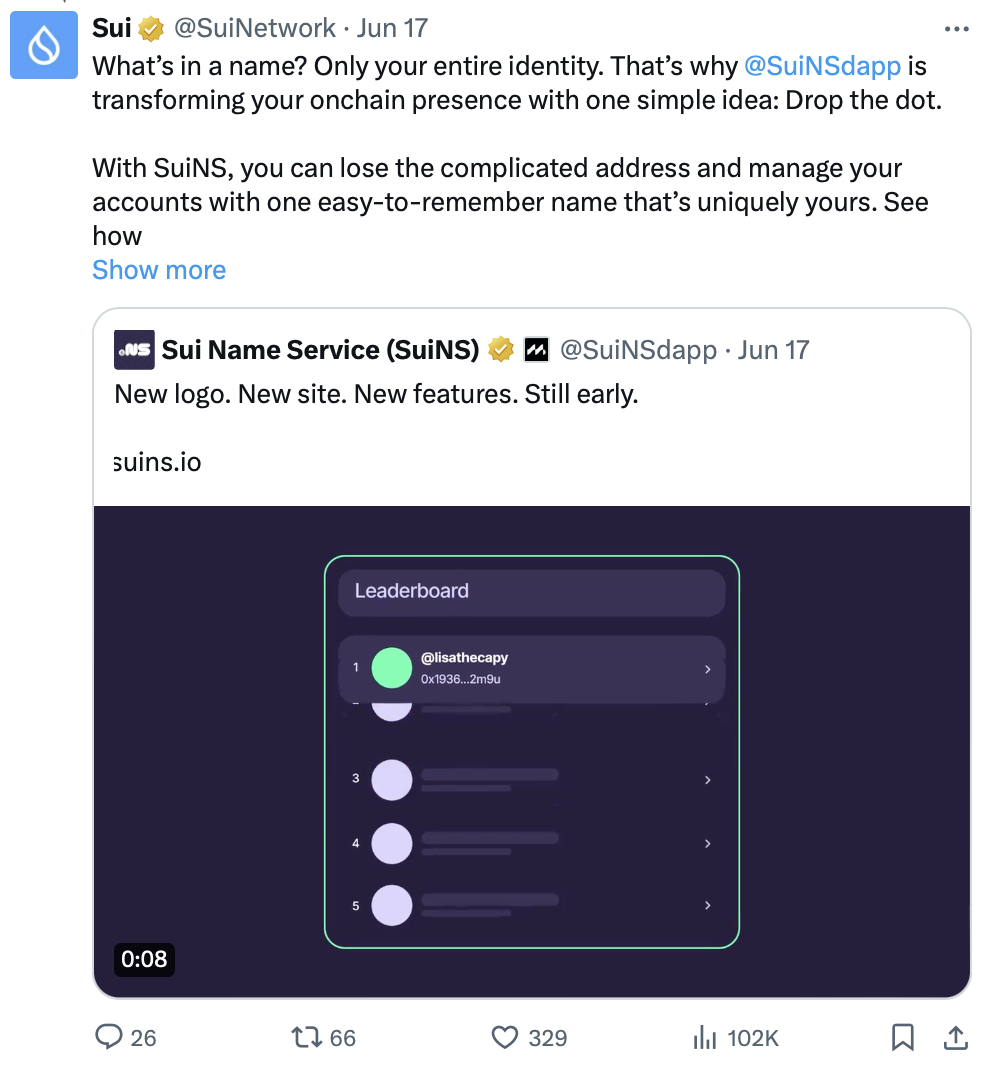Click the reply comment icon
Screen dimensions: 994x1069
(x=108, y=1037)
